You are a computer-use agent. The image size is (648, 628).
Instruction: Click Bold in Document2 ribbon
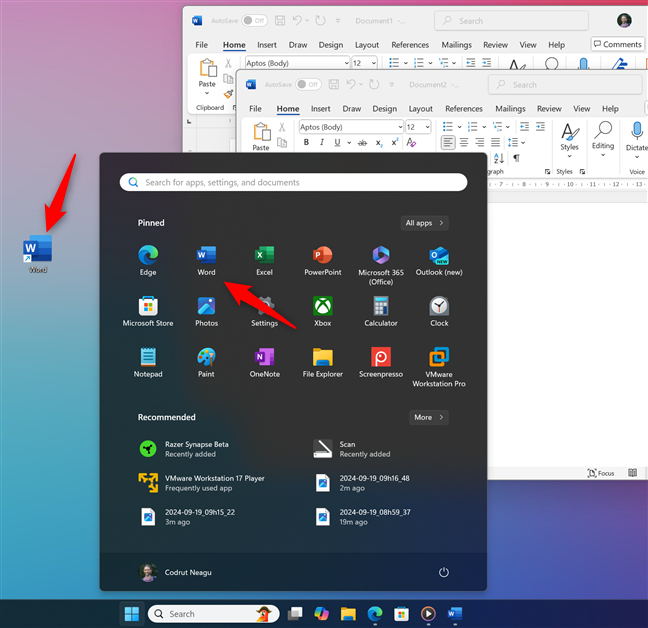pos(306,143)
